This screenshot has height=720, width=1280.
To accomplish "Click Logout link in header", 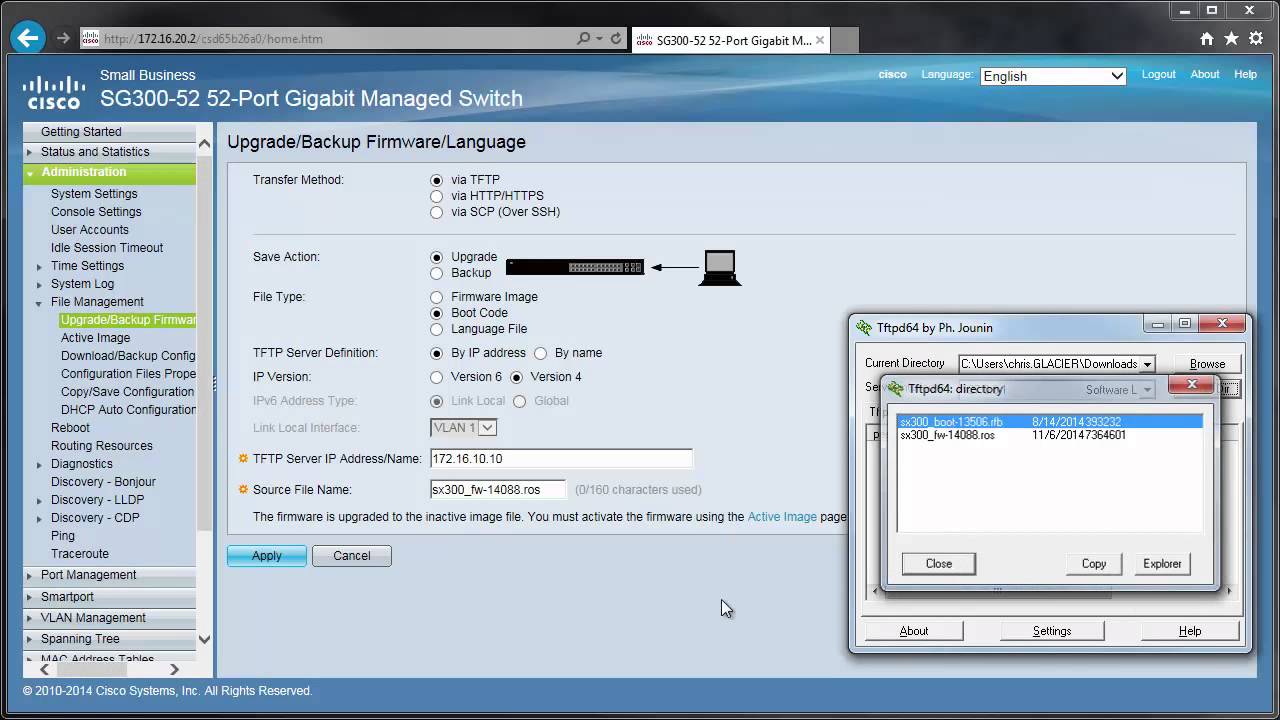I will click(1159, 75).
